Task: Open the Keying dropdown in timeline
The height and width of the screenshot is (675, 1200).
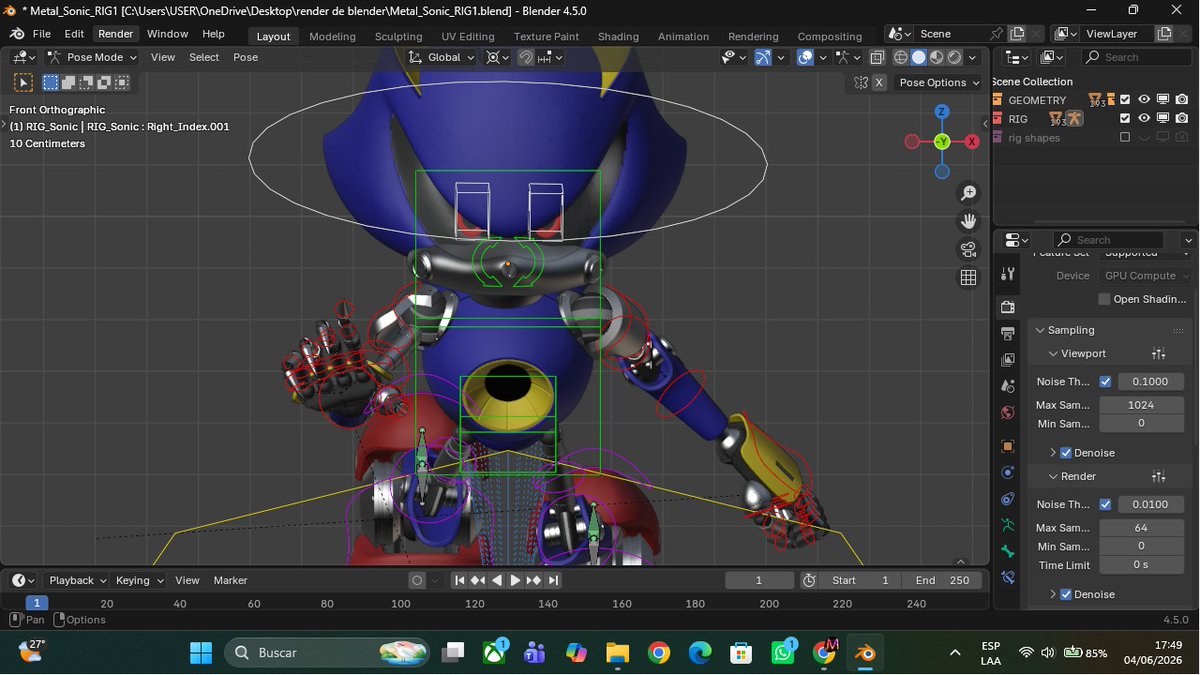Action: pos(138,580)
